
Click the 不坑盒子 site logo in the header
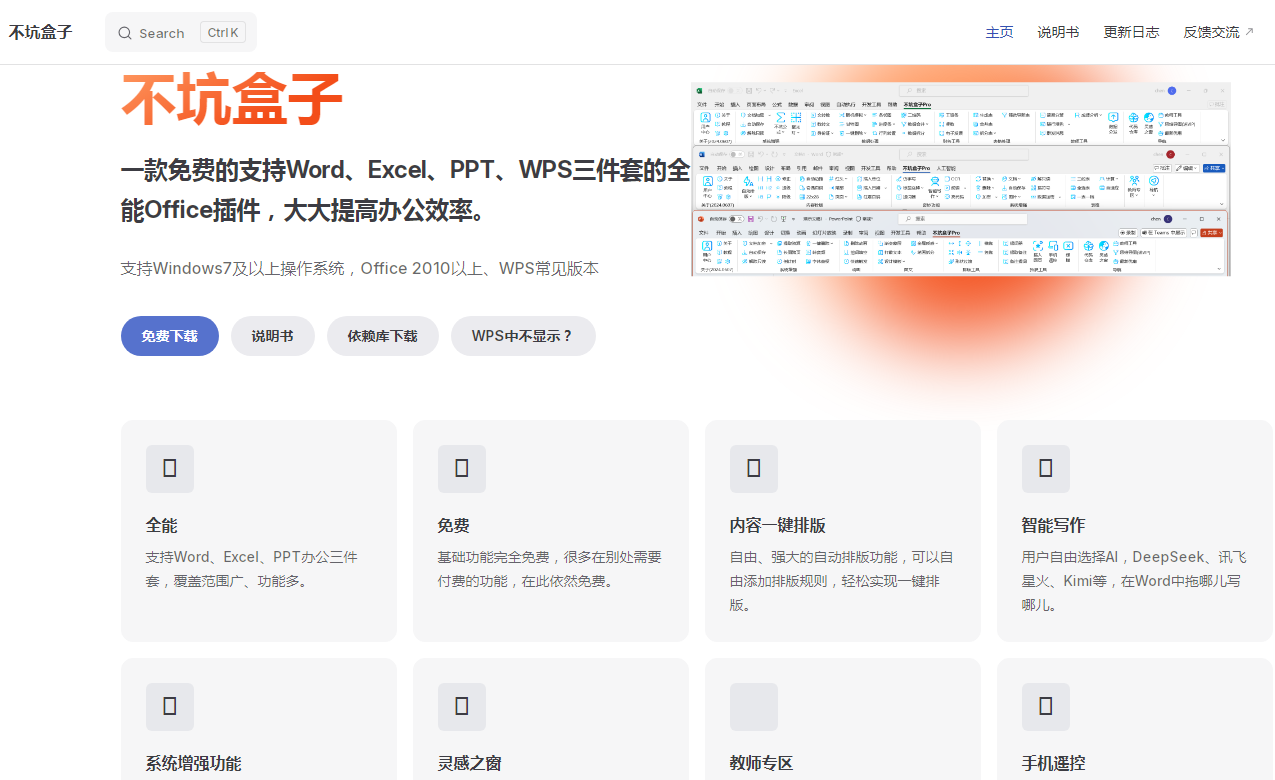pyautogui.click(x=41, y=32)
